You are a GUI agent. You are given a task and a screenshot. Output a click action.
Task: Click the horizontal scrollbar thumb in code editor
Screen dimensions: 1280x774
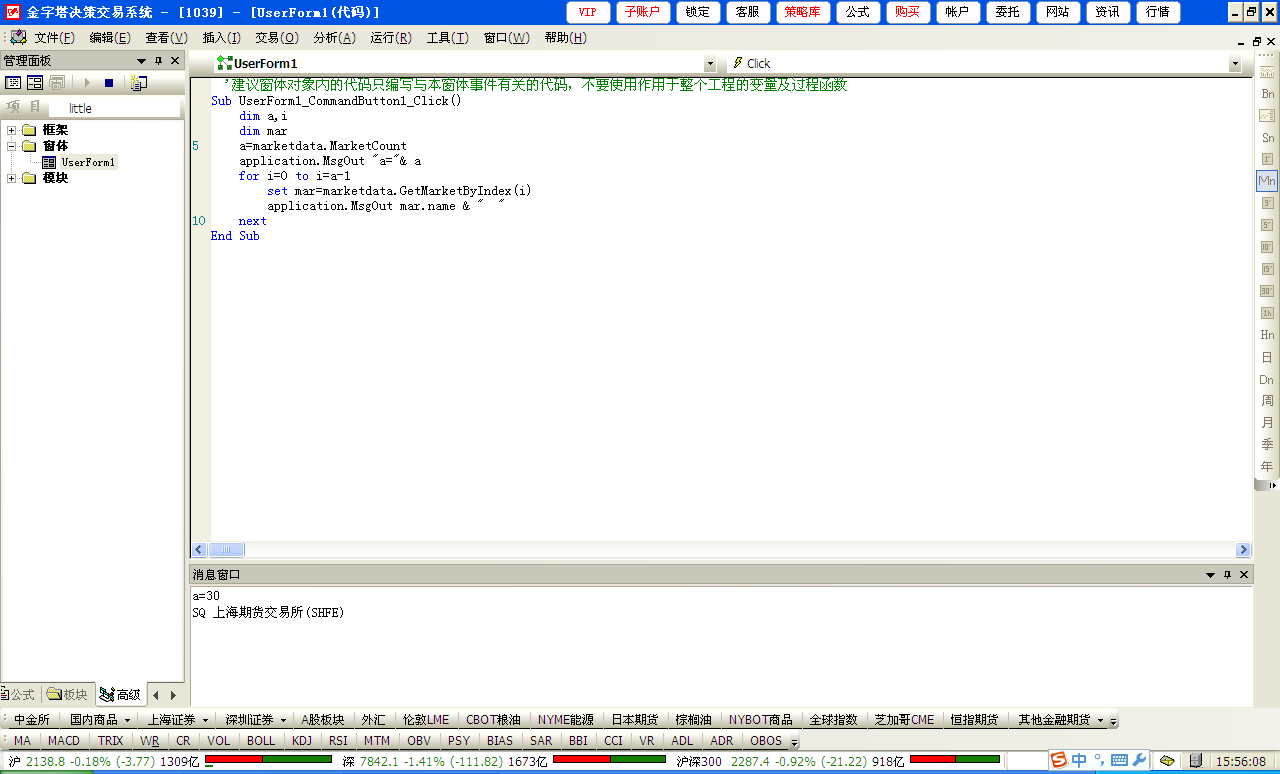tap(227, 550)
